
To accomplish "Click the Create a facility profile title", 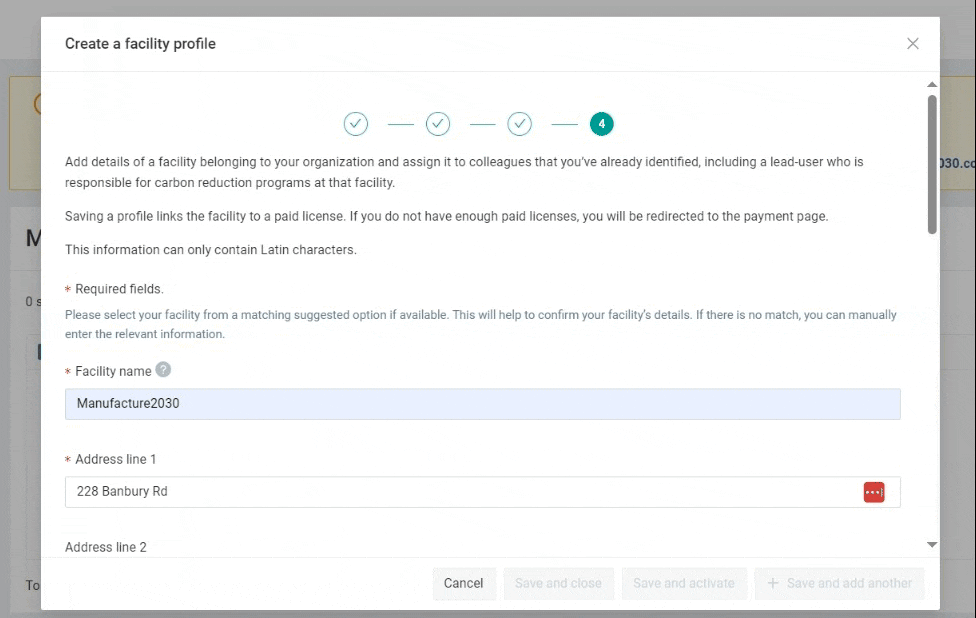I will (x=140, y=44).
